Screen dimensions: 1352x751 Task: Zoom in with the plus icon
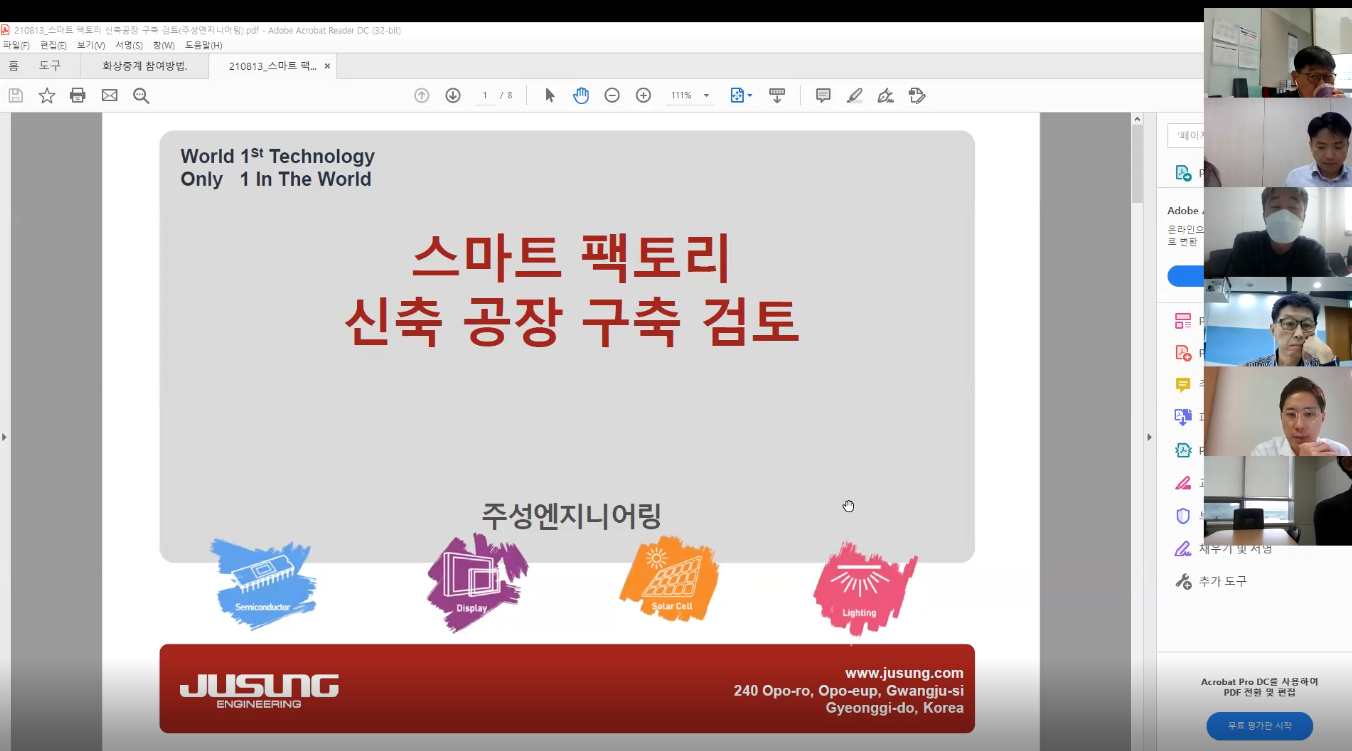click(643, 95)
